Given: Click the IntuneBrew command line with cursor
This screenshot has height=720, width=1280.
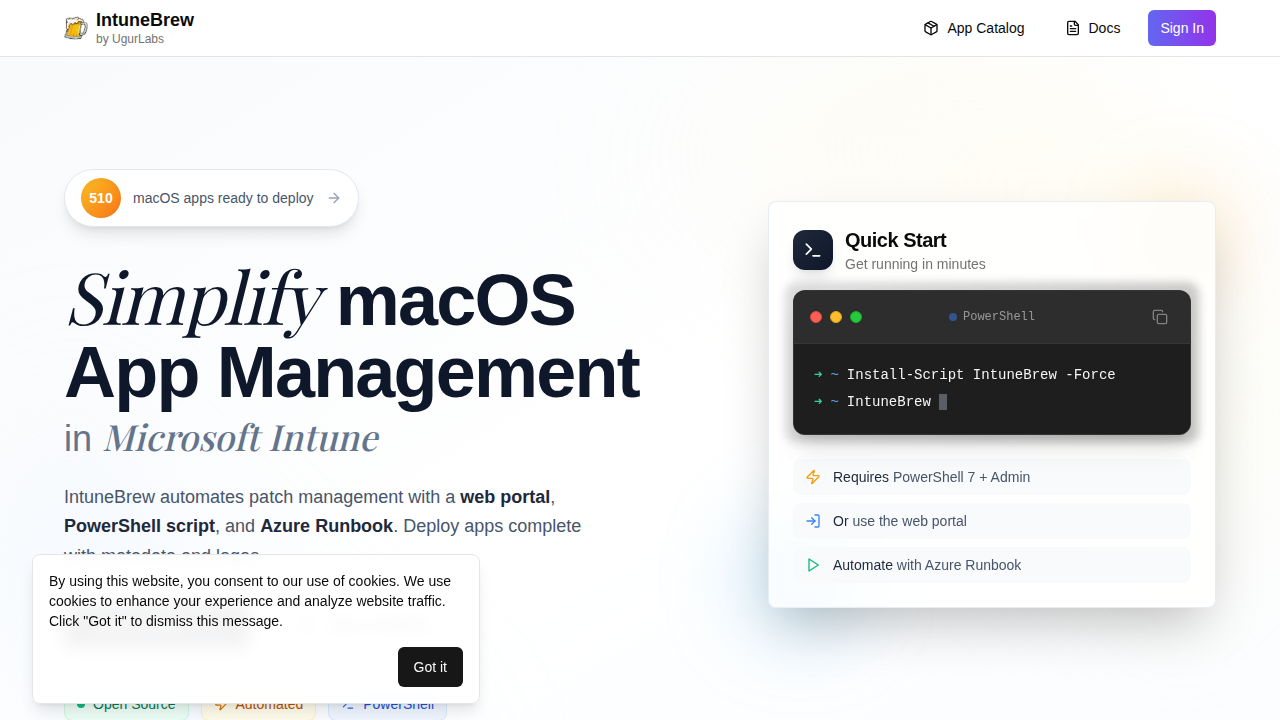Looking at the screenshot, I should (x=889, y=401).
